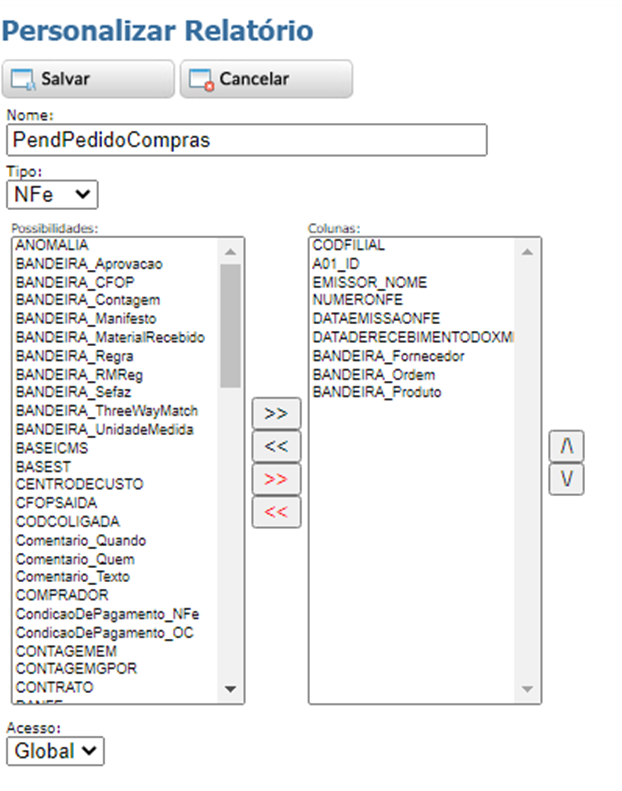Click the Salvar button
The width and height of the screenshot is (622, 791).
pyautogui.click(x=88, y=79)
